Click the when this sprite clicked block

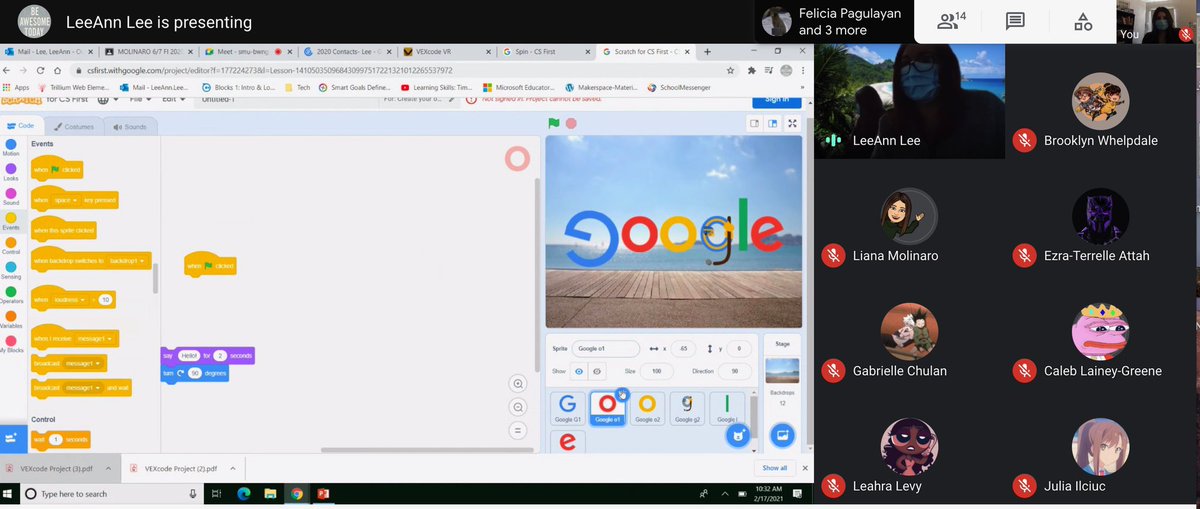(x=63, y=229)
